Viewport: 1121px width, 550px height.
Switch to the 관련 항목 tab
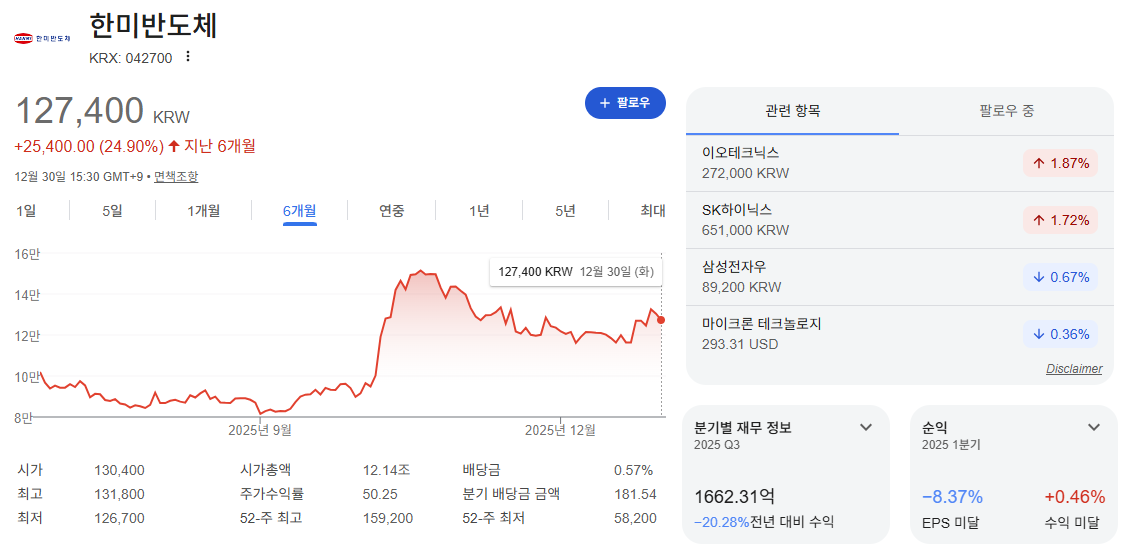click(x=792, y=111)
